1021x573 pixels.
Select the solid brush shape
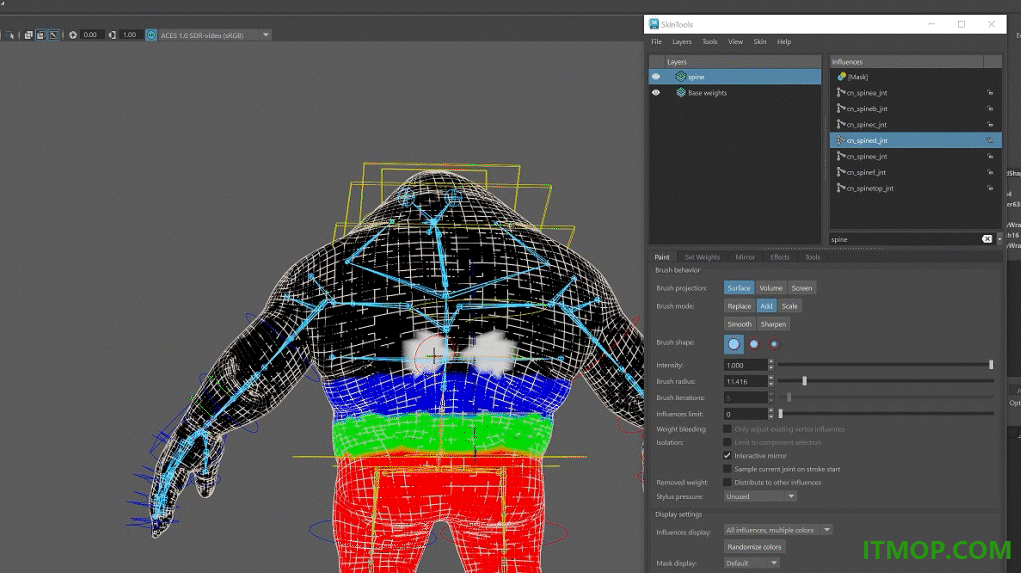(x=734, y=344)
